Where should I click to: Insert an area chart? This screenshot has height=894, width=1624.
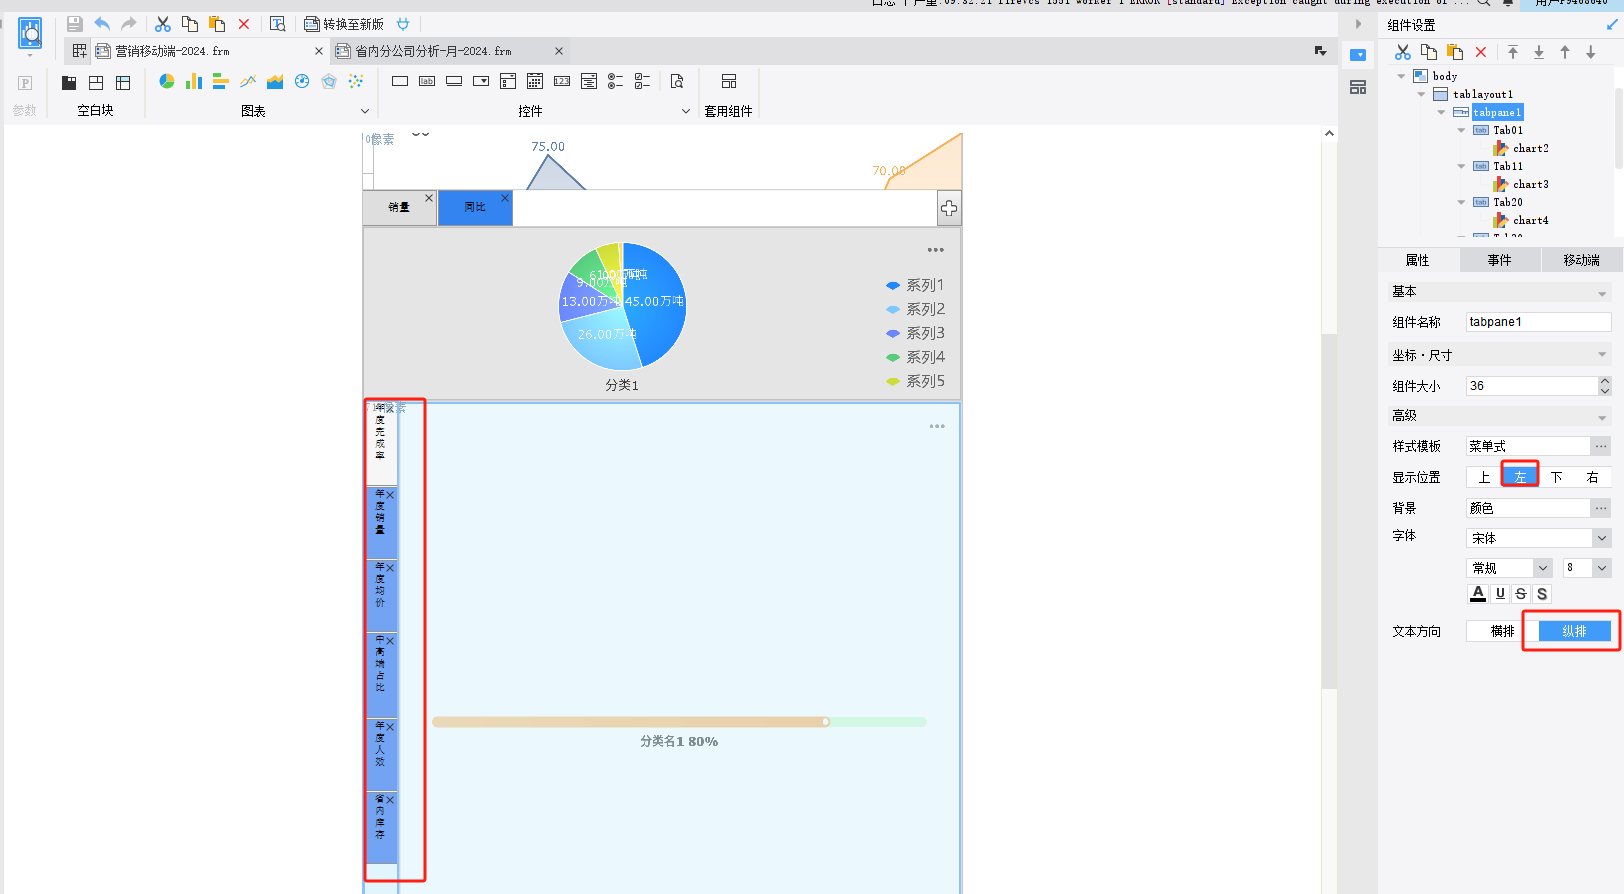coord(275,81)
